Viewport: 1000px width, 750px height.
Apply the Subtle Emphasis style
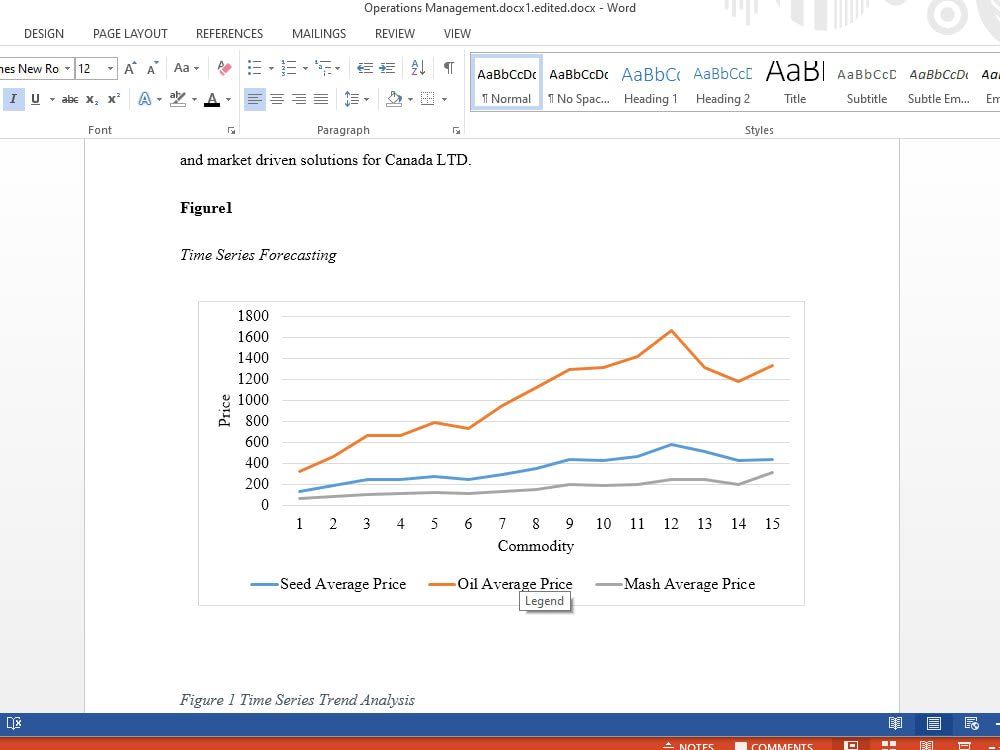click(x=939, y=83)
